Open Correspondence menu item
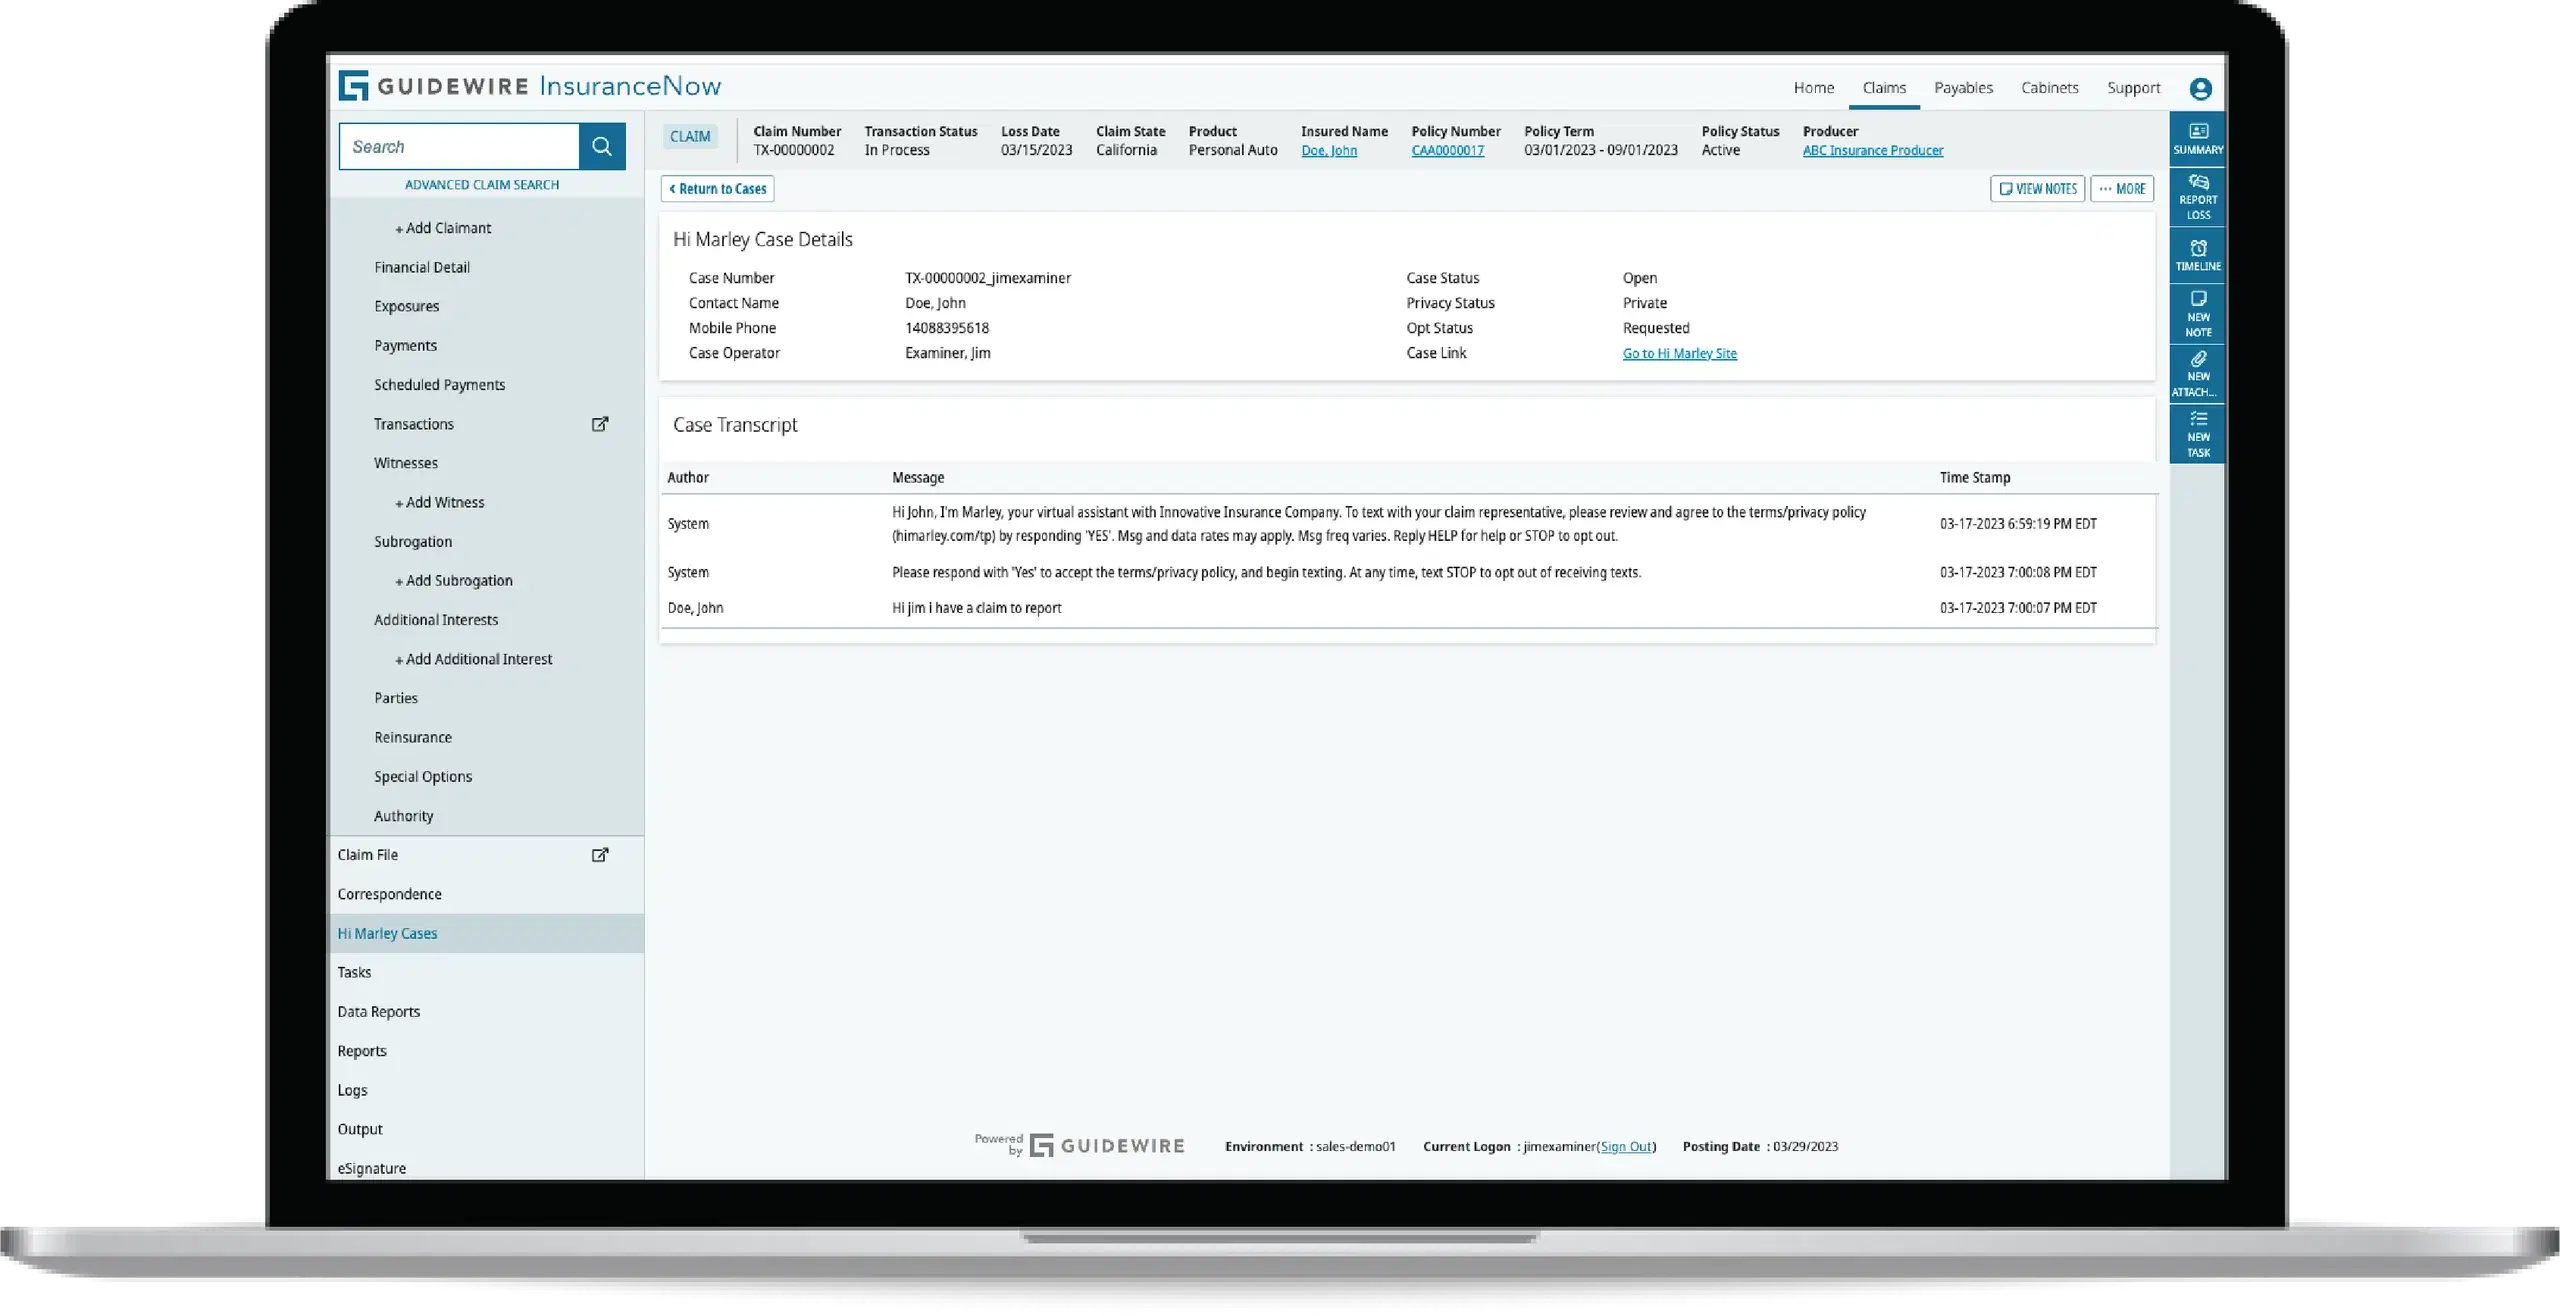Viewport: 2560px width, 1316px height. pos(389,894)
